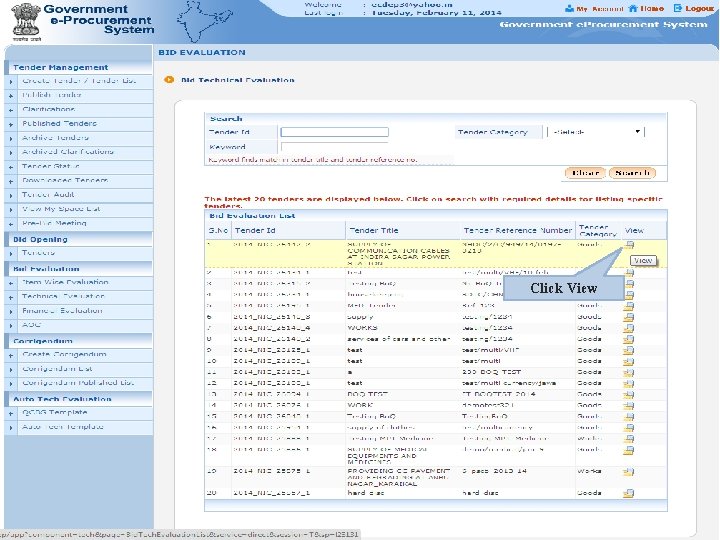Open Item Wise Evaluation
This screenshot has width=720, height=540.
(65, 282)
